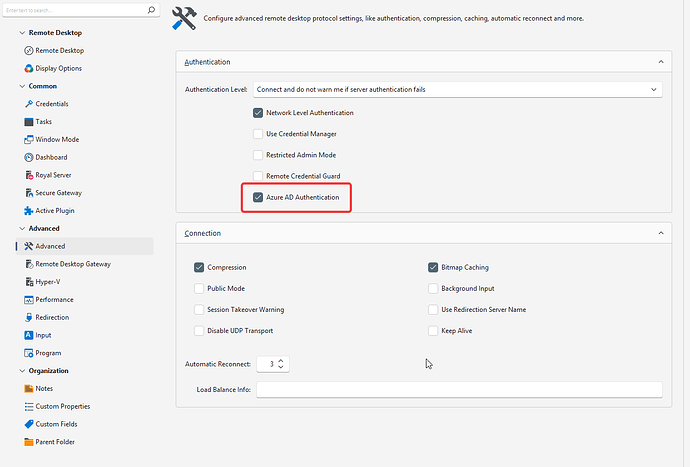Click the Display Options color icon

pyautogui.click(x=29, y=68)
